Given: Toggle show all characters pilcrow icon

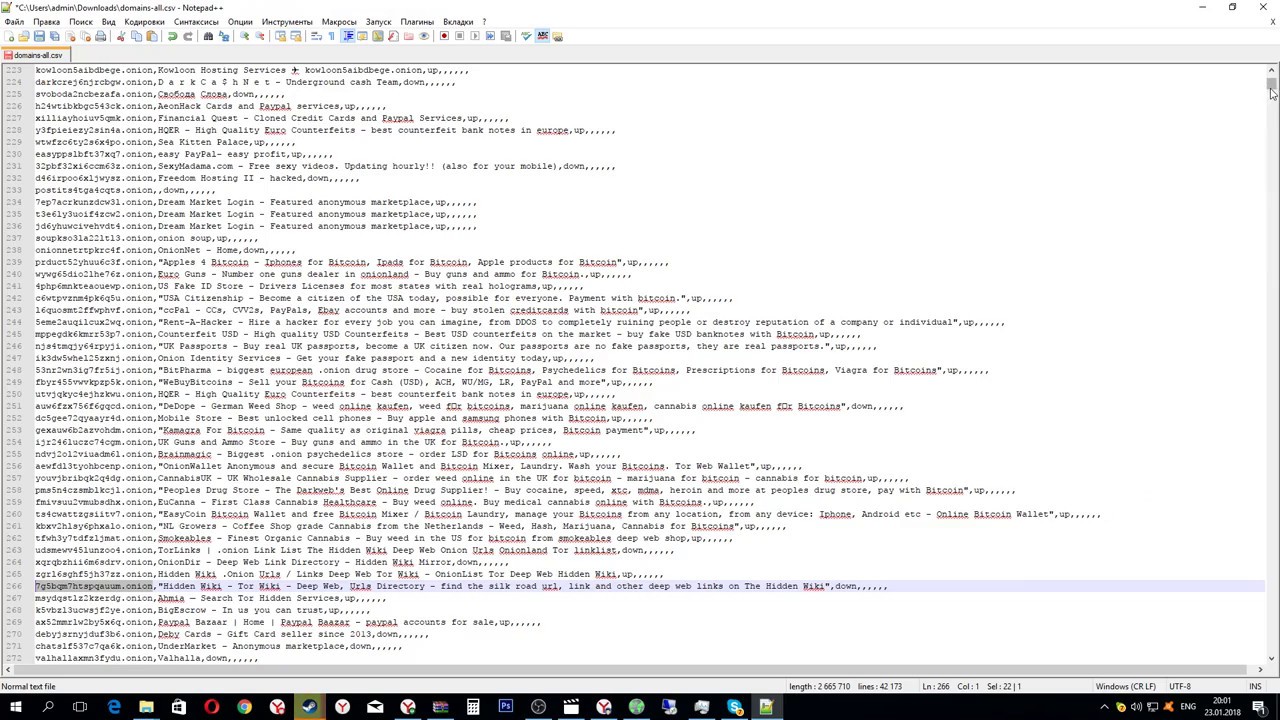Looking at the screenshot, I should (331, 36).
